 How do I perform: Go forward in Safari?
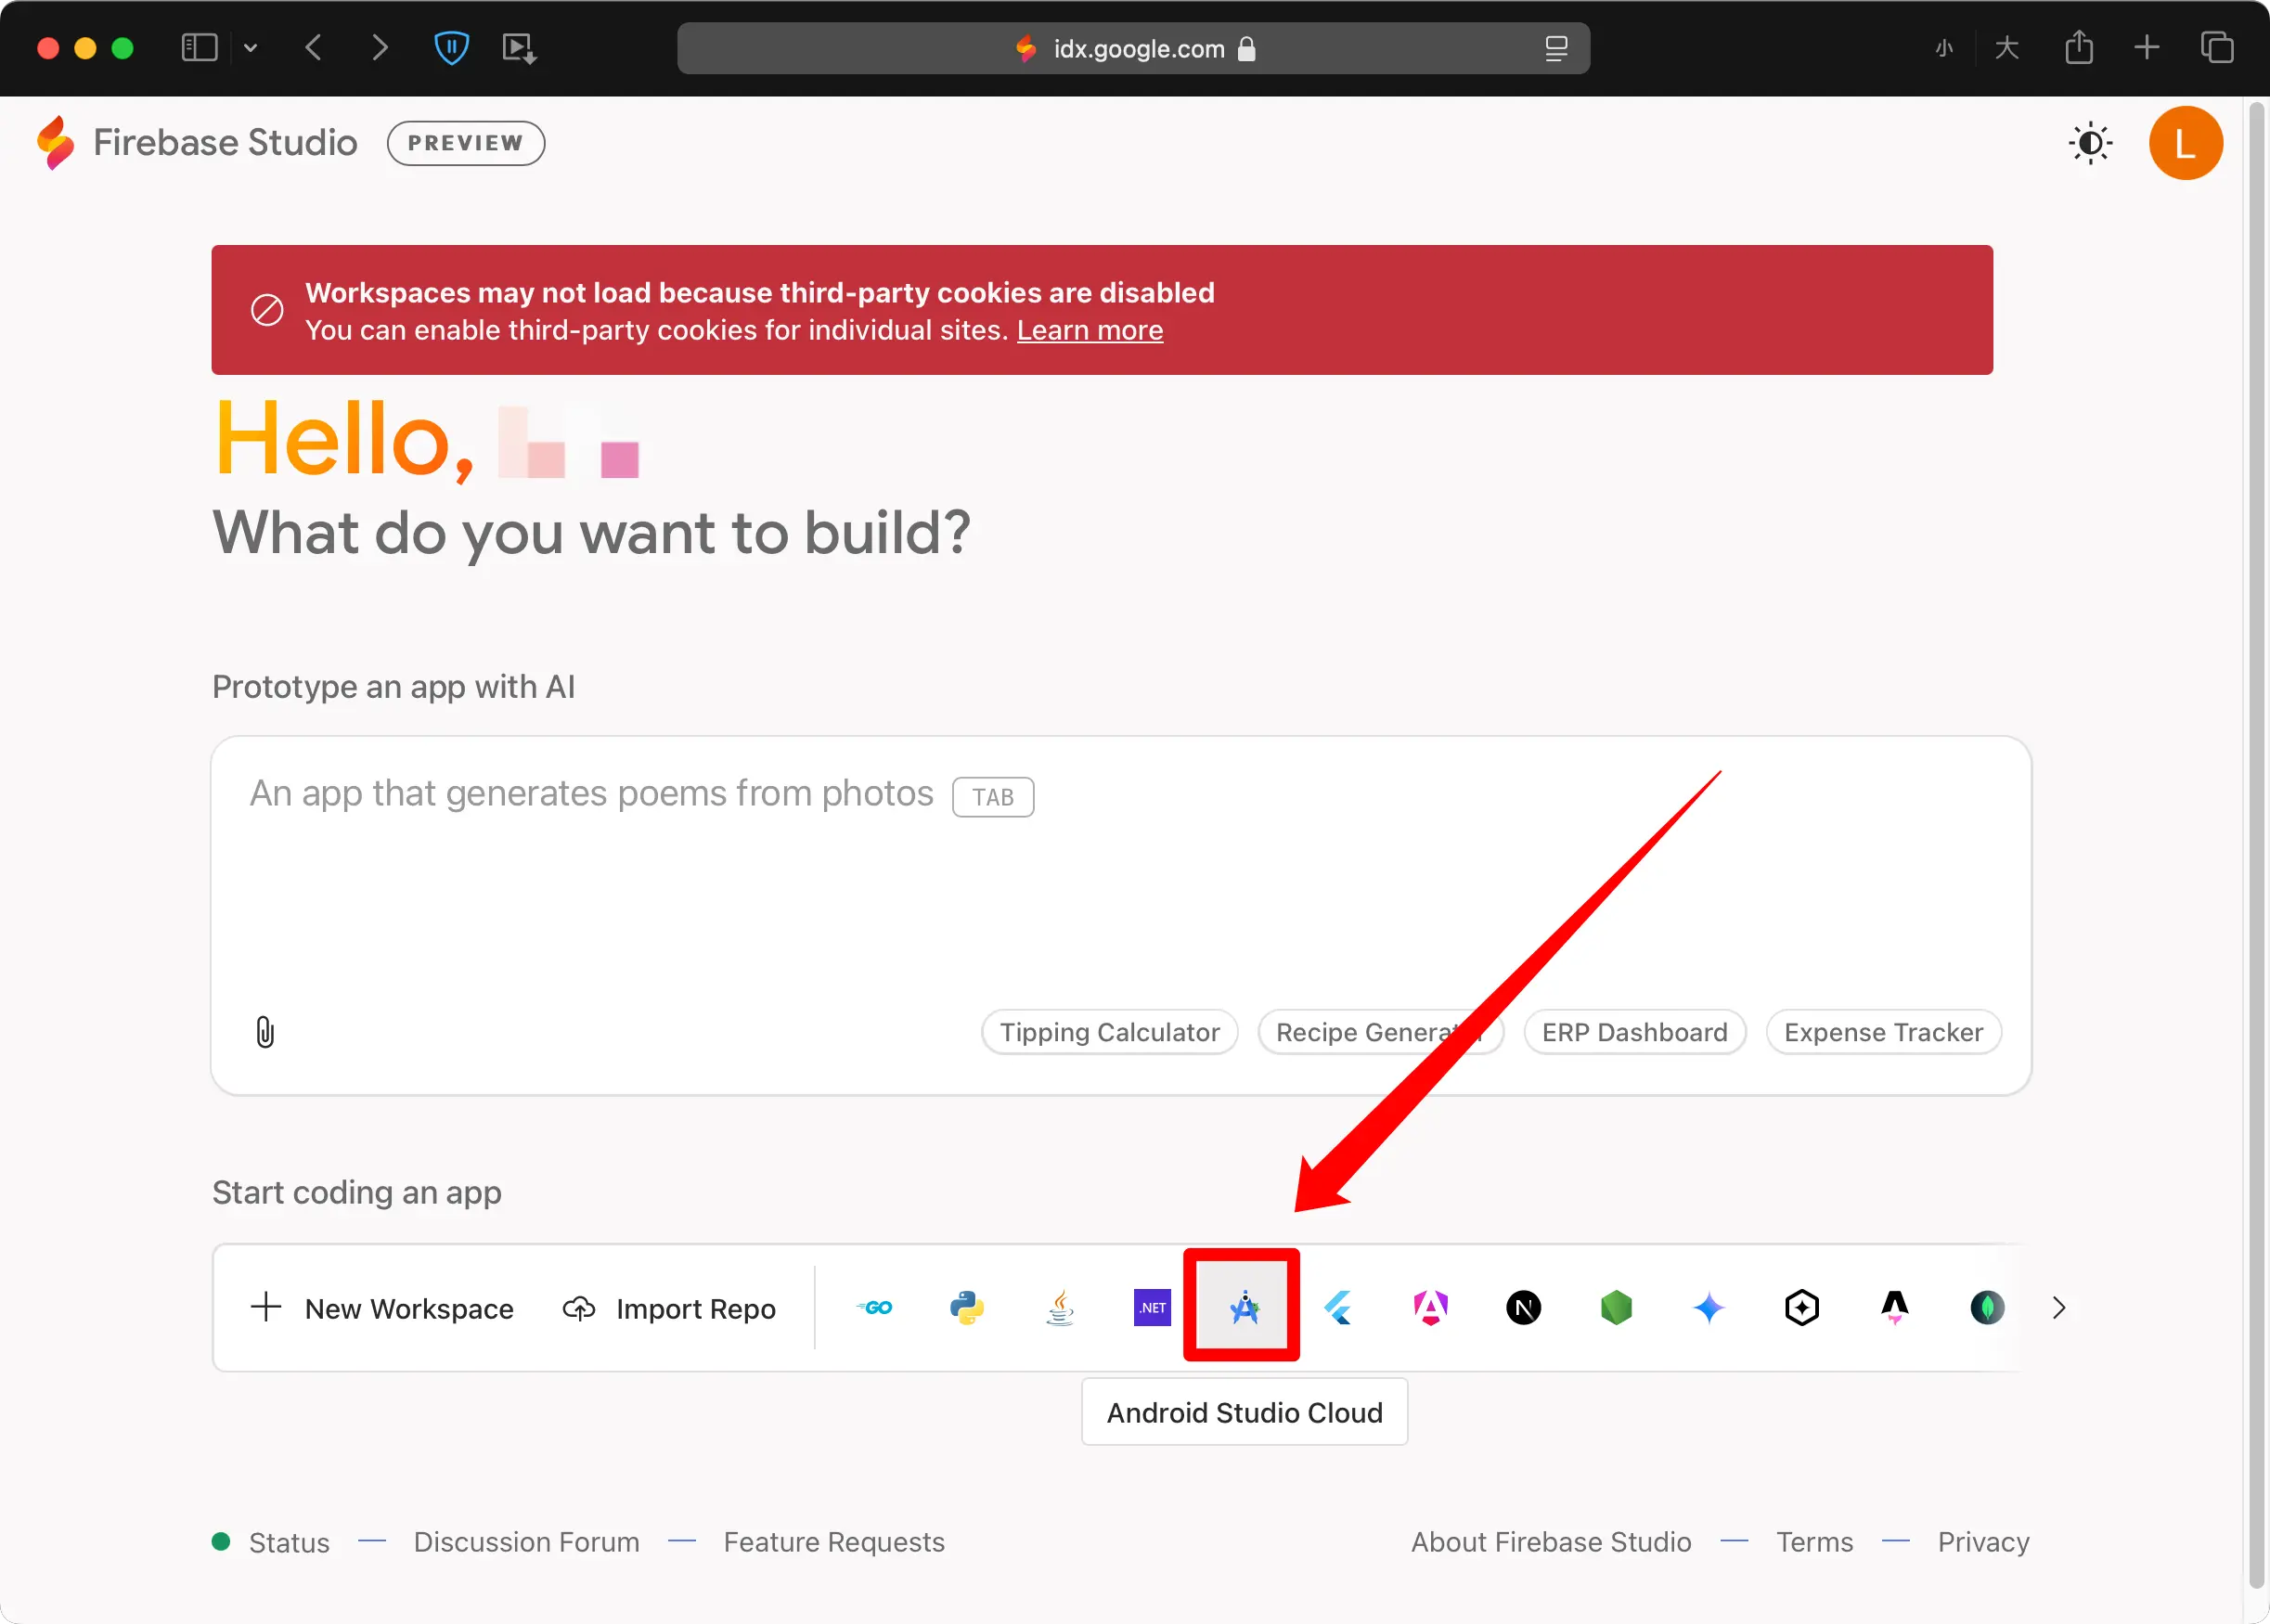point(379,47)
